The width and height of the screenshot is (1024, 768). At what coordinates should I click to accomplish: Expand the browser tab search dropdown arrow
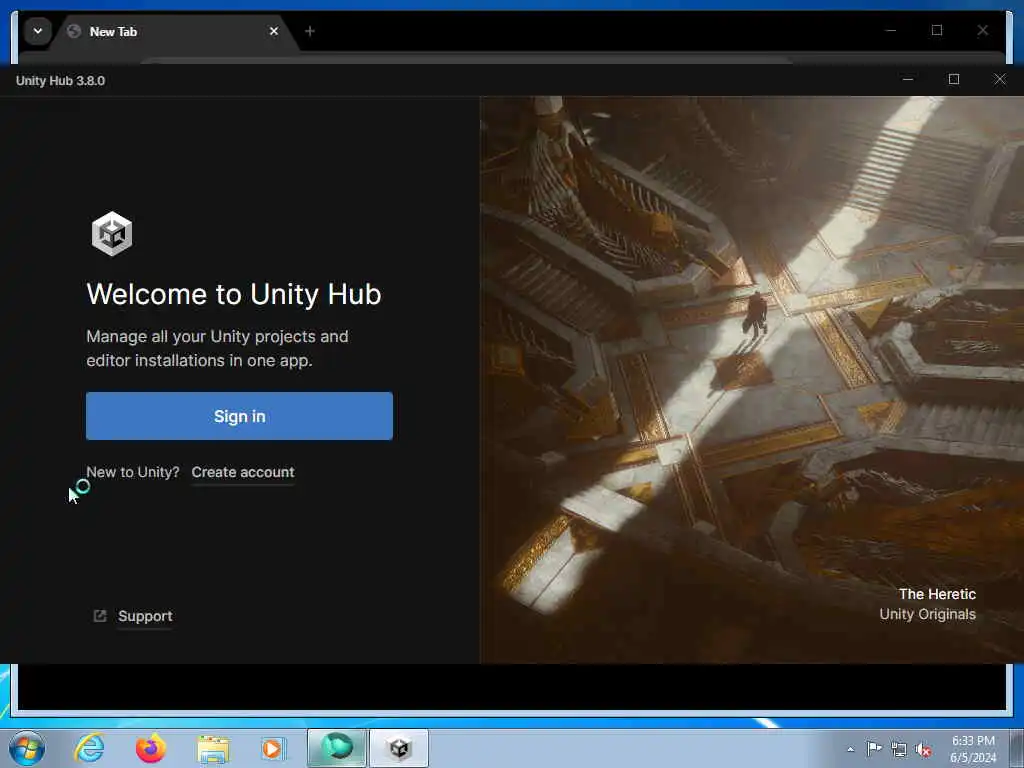coord(38,31)
